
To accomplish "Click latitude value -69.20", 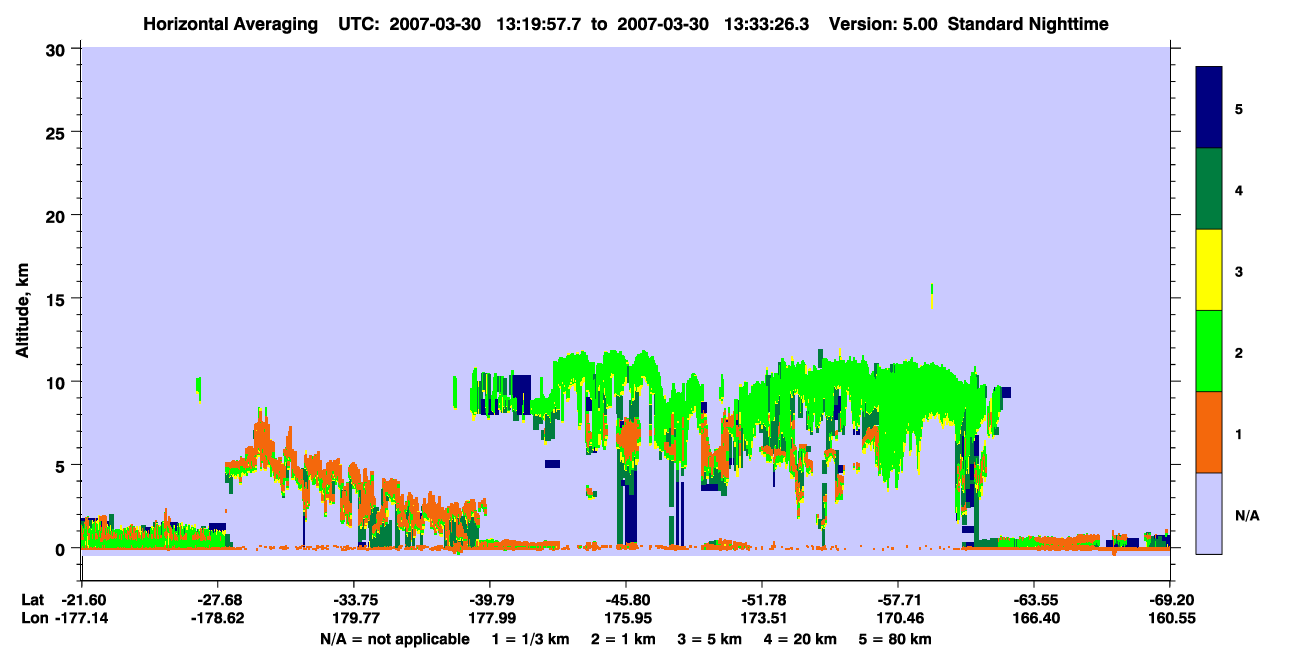I will click(x=1170, y=600).
